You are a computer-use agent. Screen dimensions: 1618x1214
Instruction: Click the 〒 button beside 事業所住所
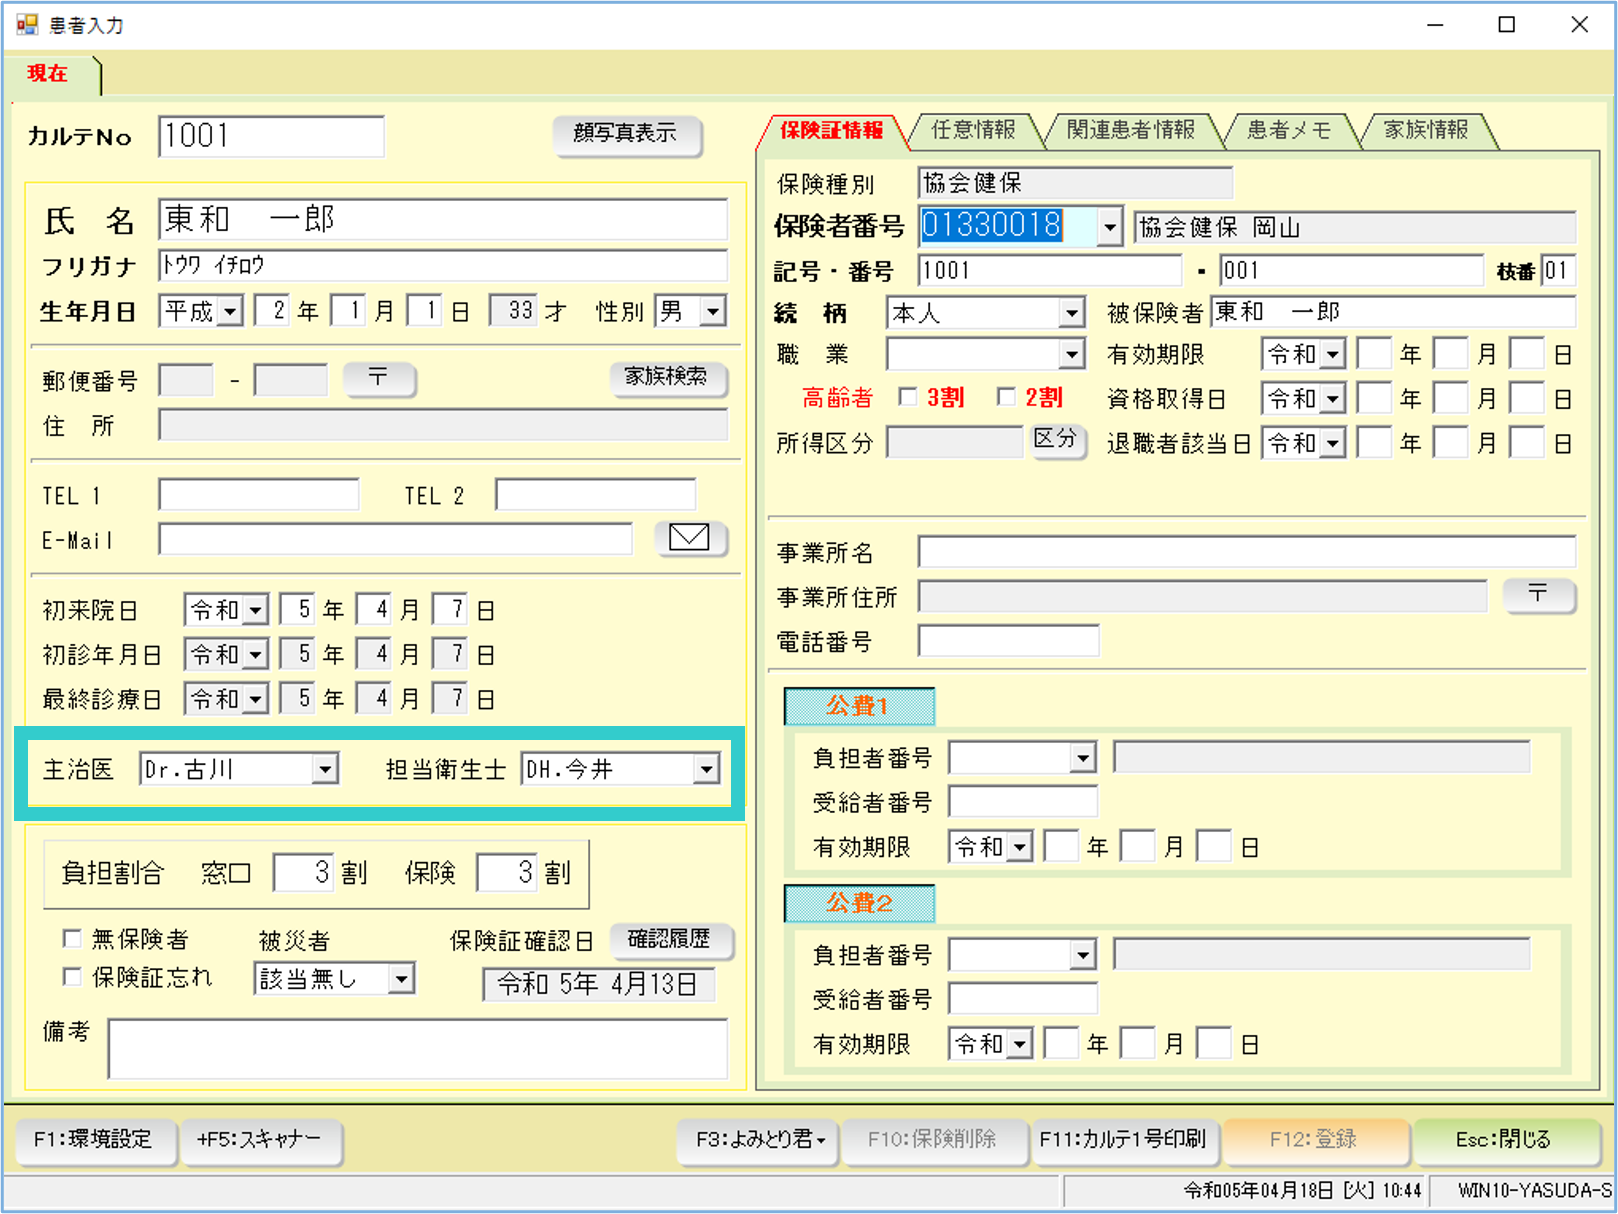[1538, 595]
